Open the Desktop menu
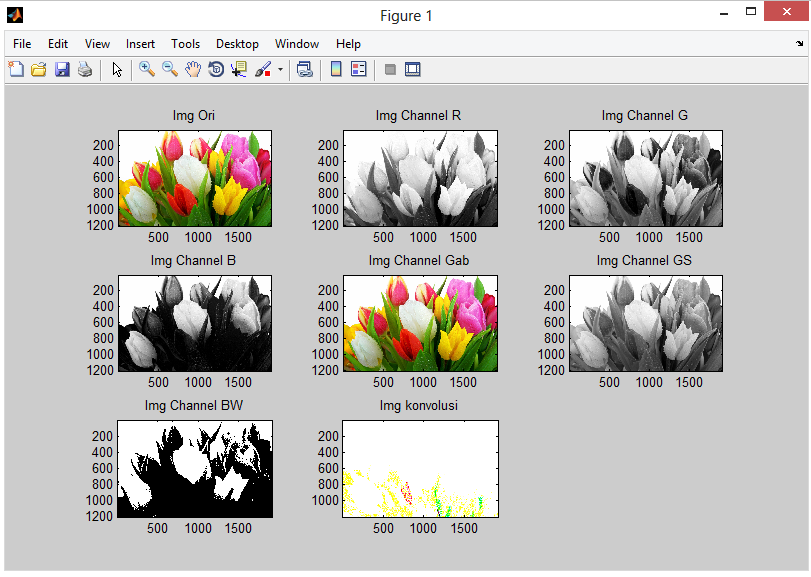Viewport: 811px width, 577px height. (x=237, y=44)
